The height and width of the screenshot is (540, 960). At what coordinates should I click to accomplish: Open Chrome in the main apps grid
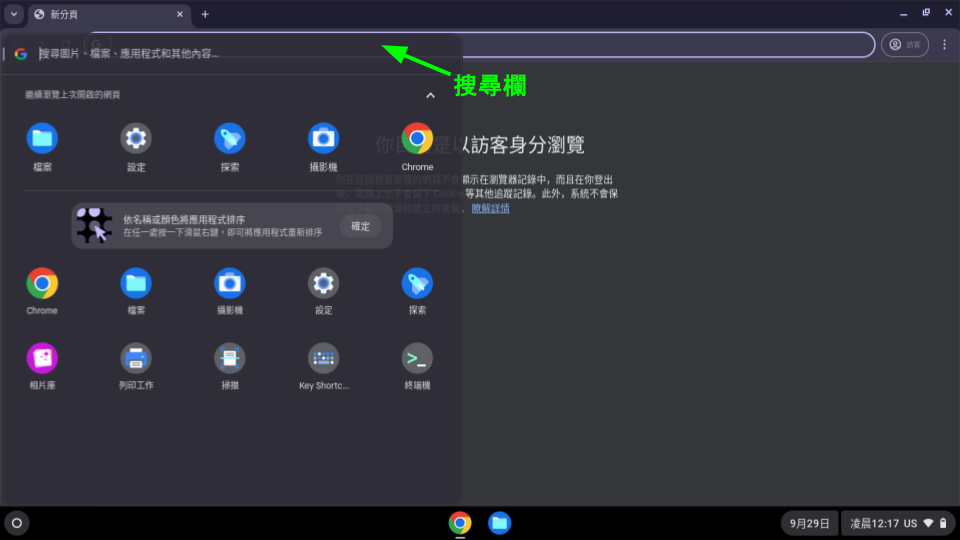click(42, 283)
